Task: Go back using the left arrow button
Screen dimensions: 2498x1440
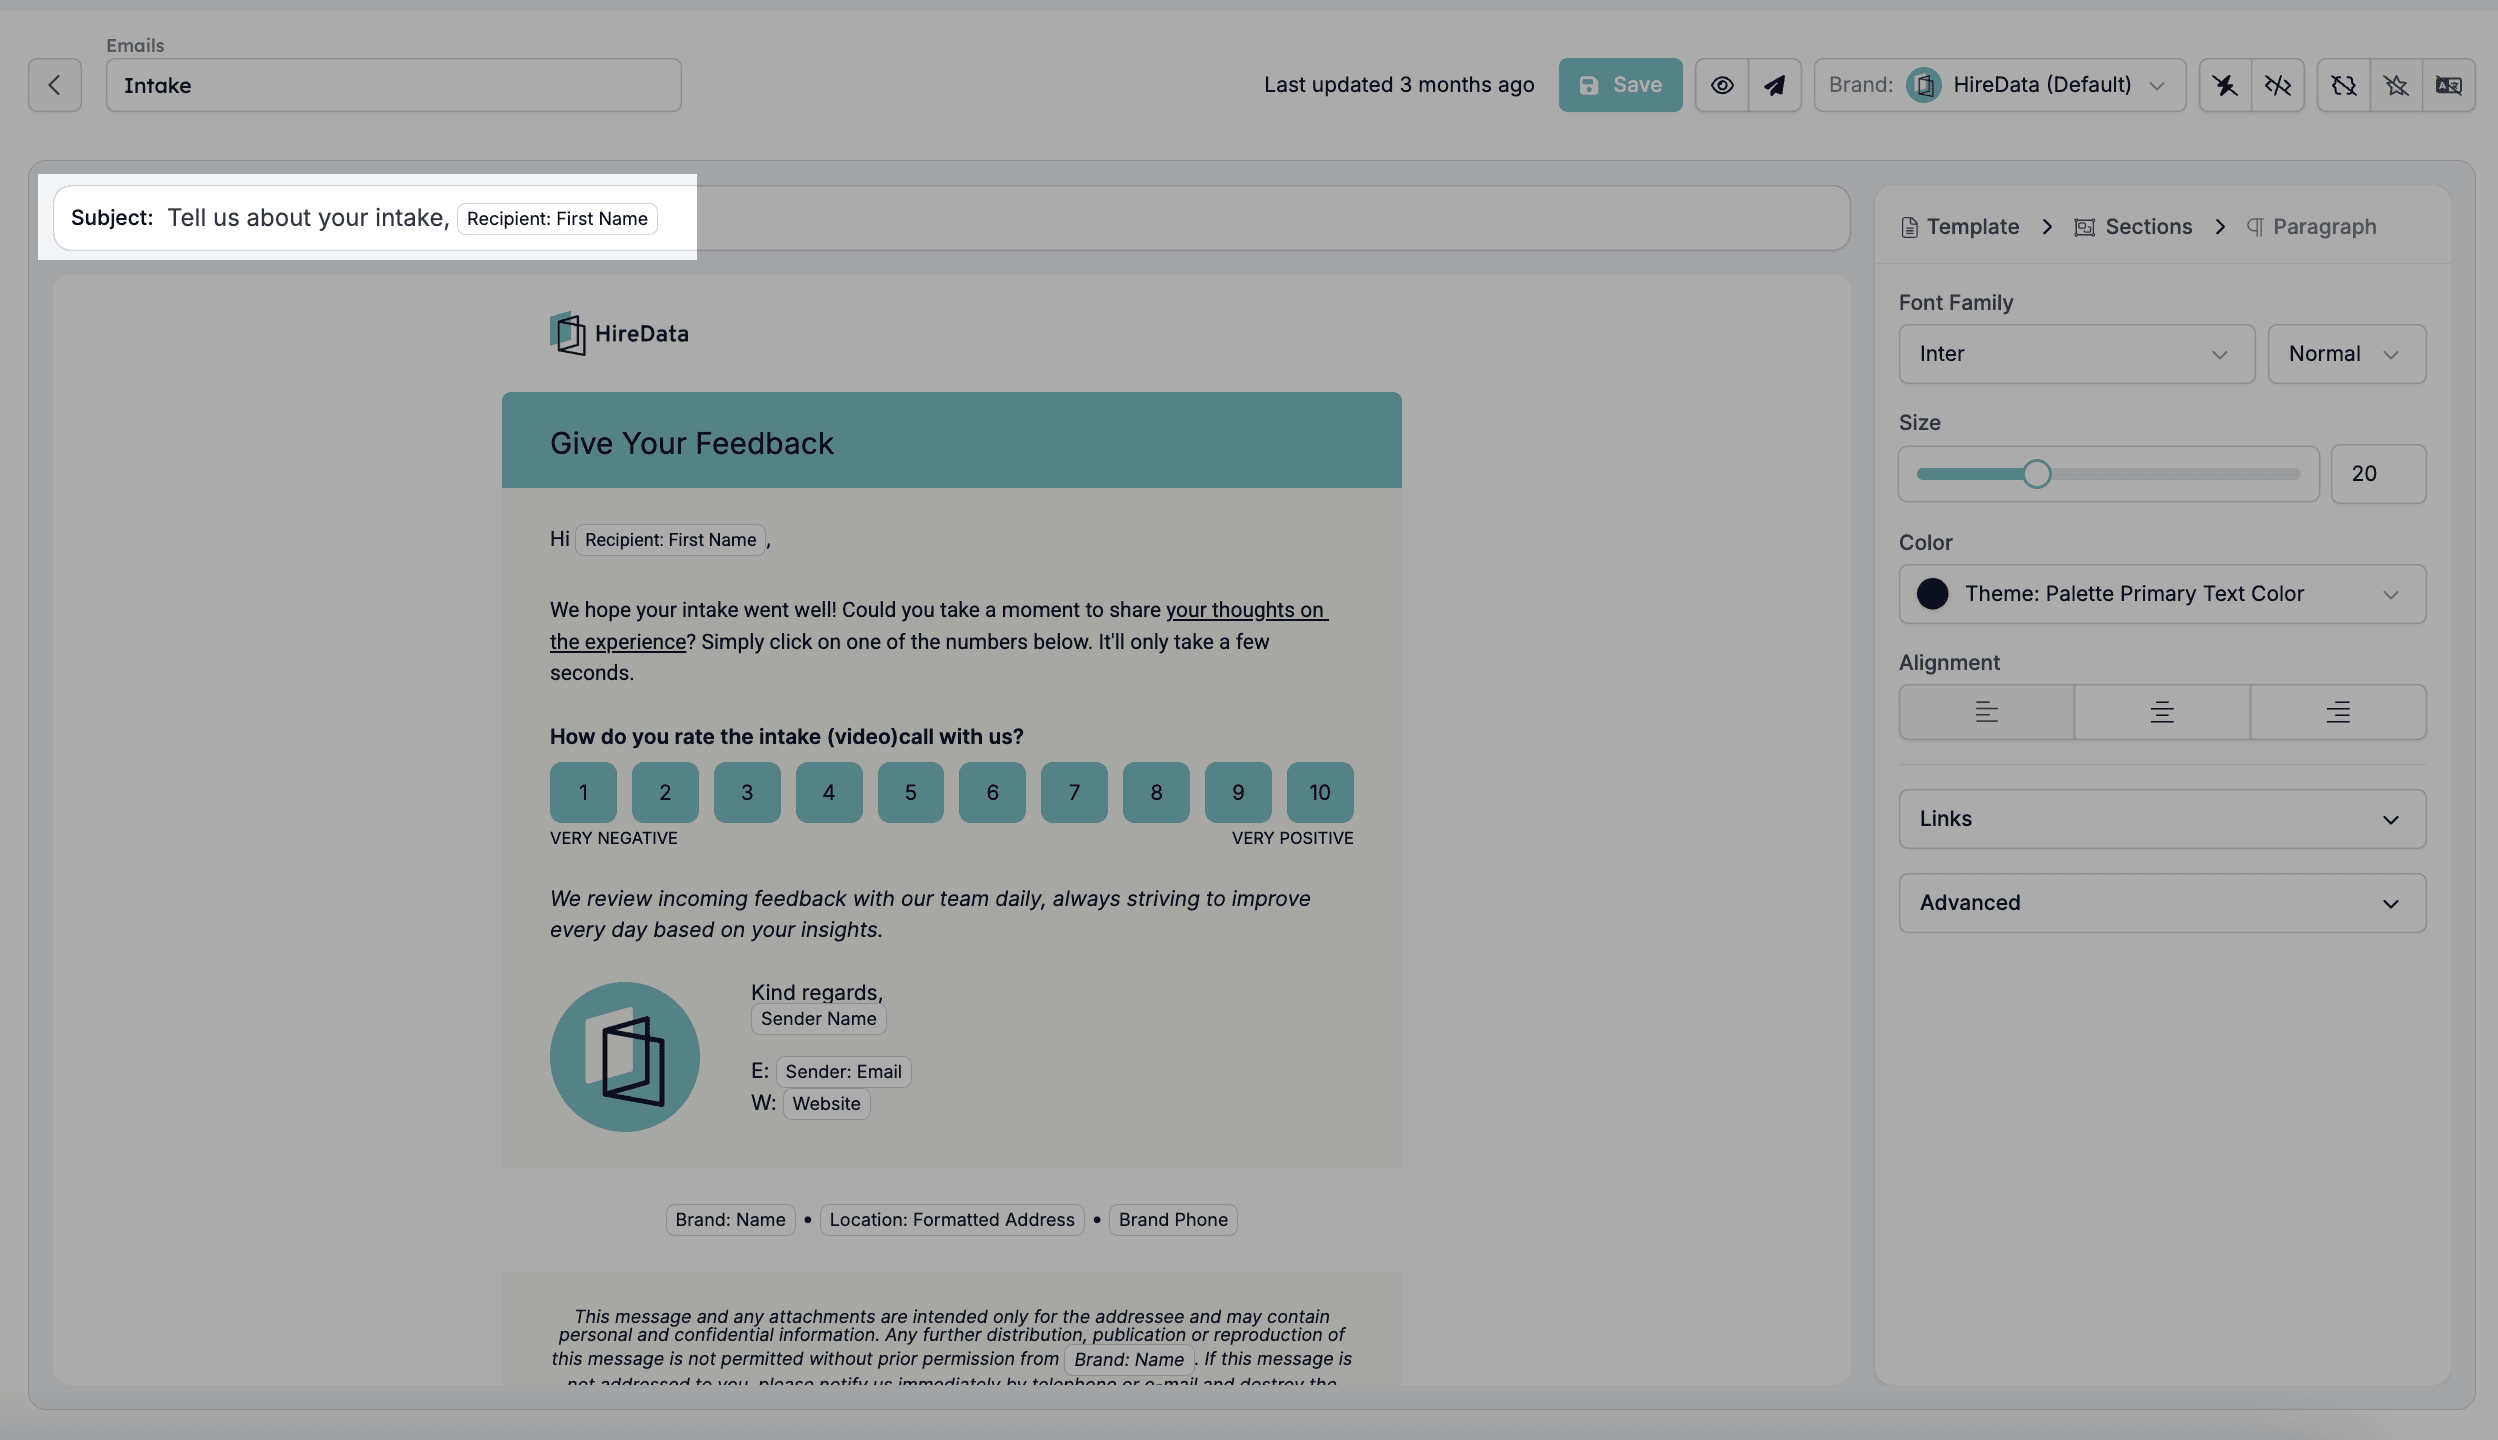Action: [55, 85]
